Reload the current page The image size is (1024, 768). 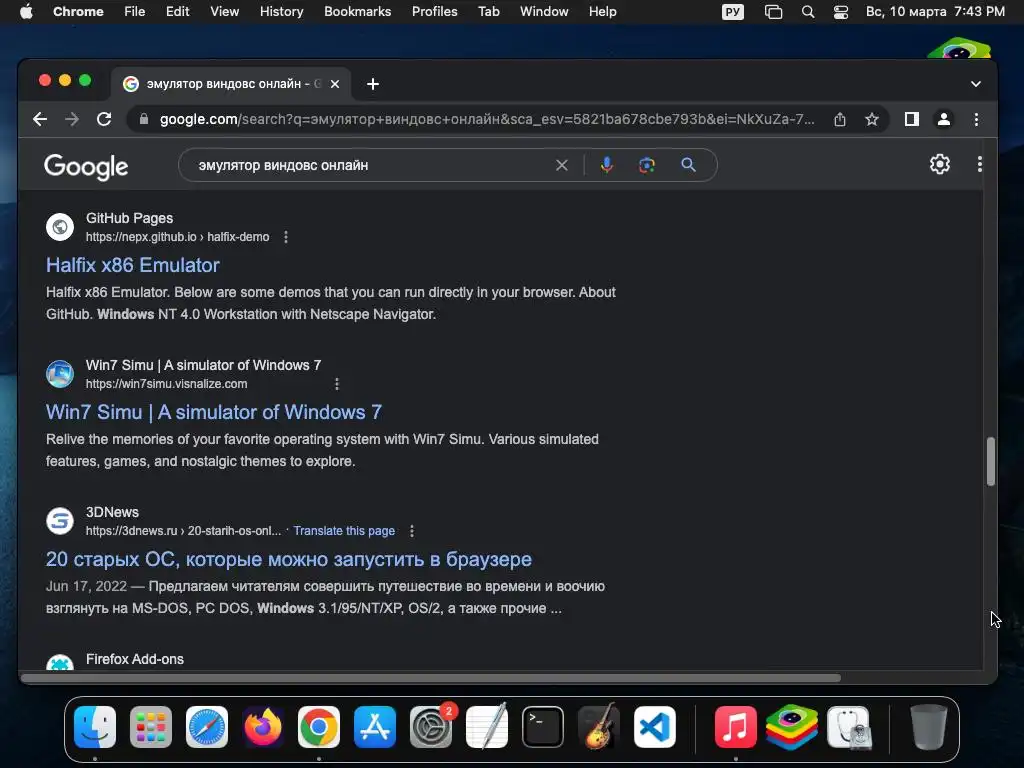point(104,120)
